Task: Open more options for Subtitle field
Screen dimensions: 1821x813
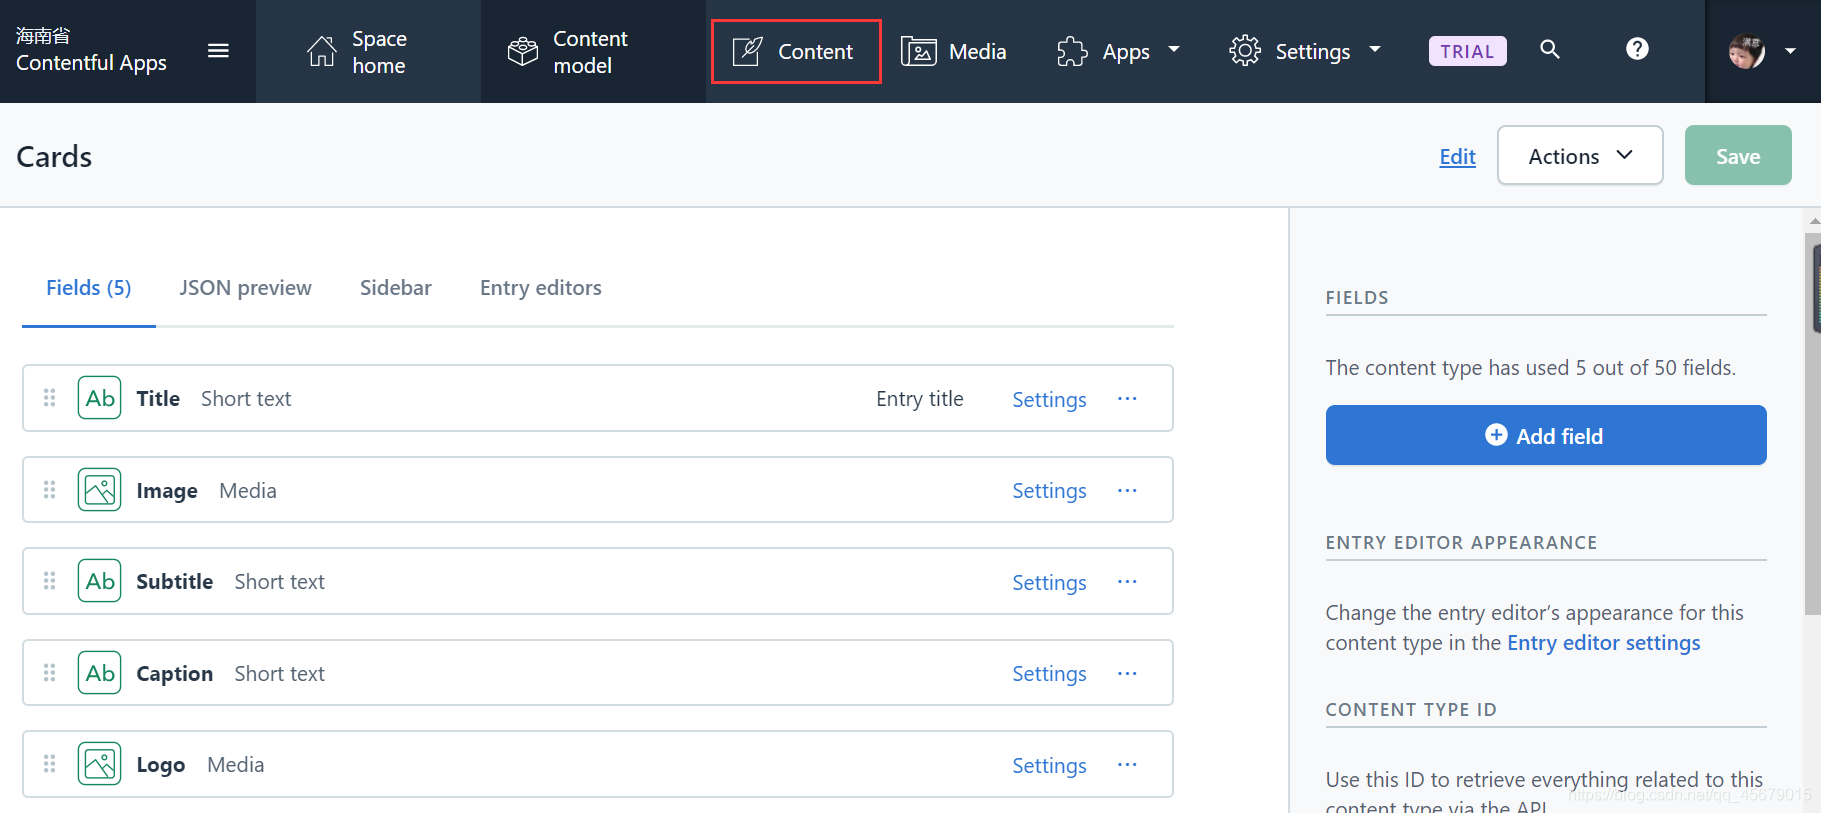Action: [x=1127, y=581]
